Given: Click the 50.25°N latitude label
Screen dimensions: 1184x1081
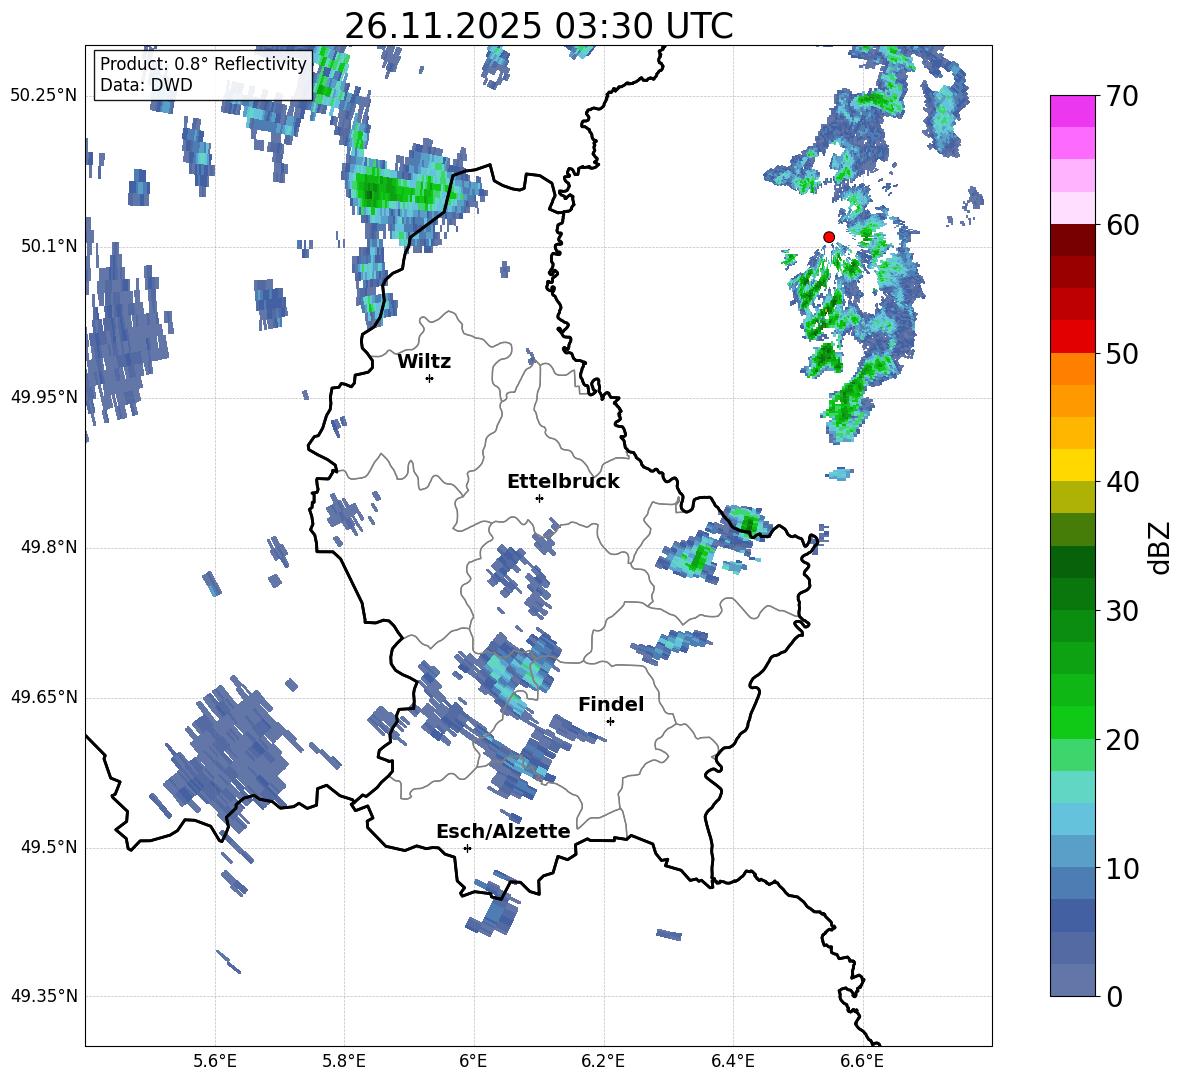Looking at the screenshot, I should point(44,96).
